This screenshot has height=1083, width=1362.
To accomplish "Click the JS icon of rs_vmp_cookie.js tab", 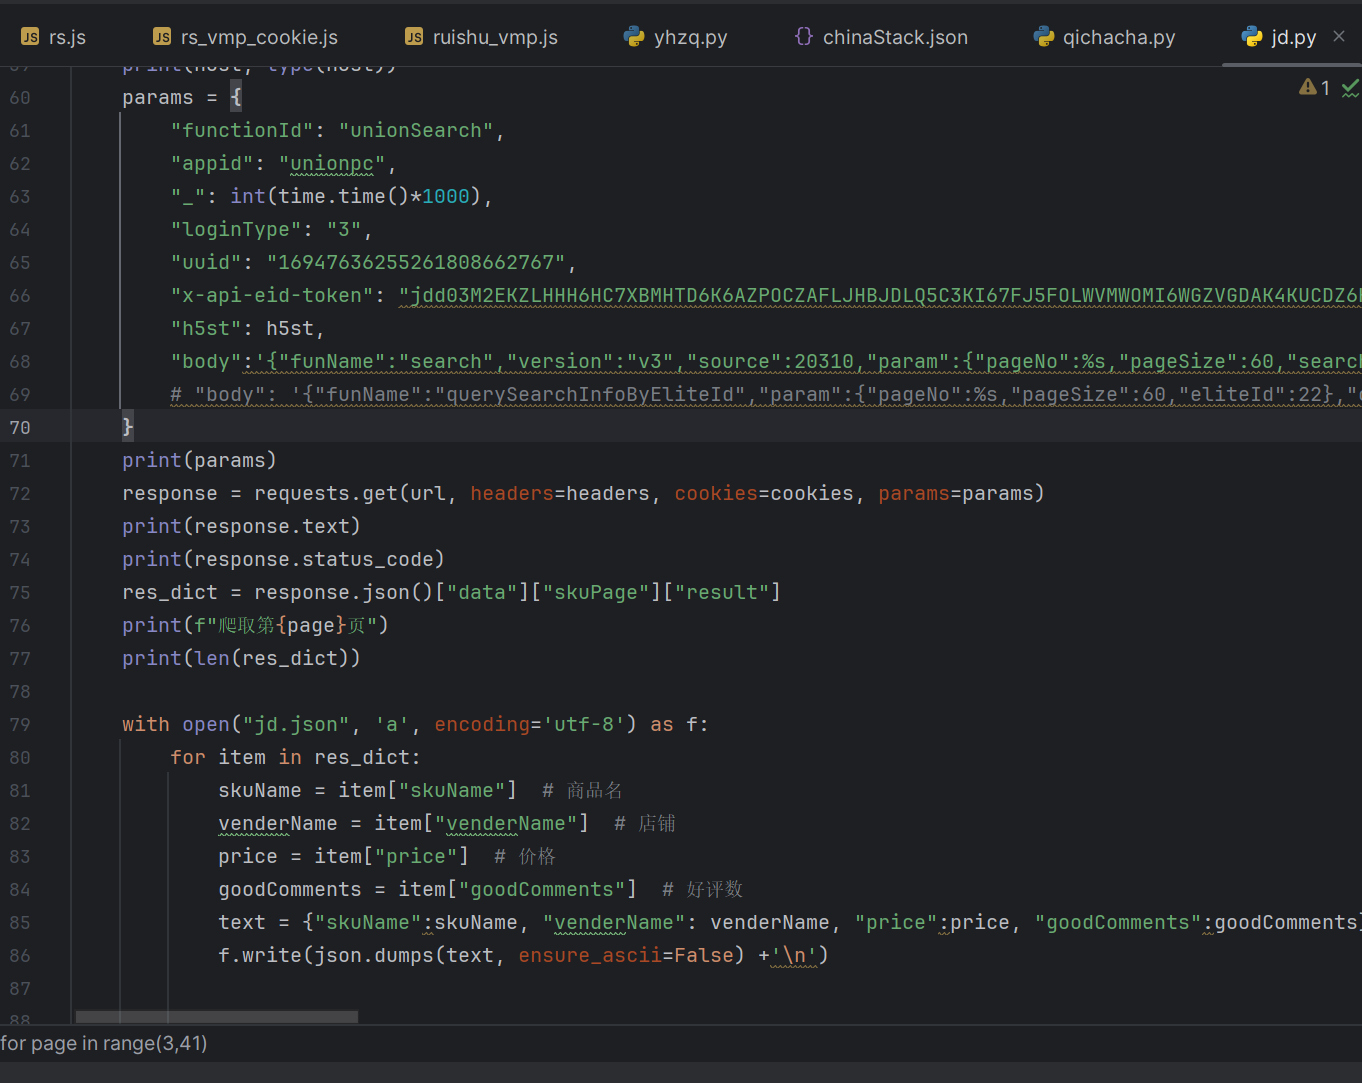I will click(162, 37).
